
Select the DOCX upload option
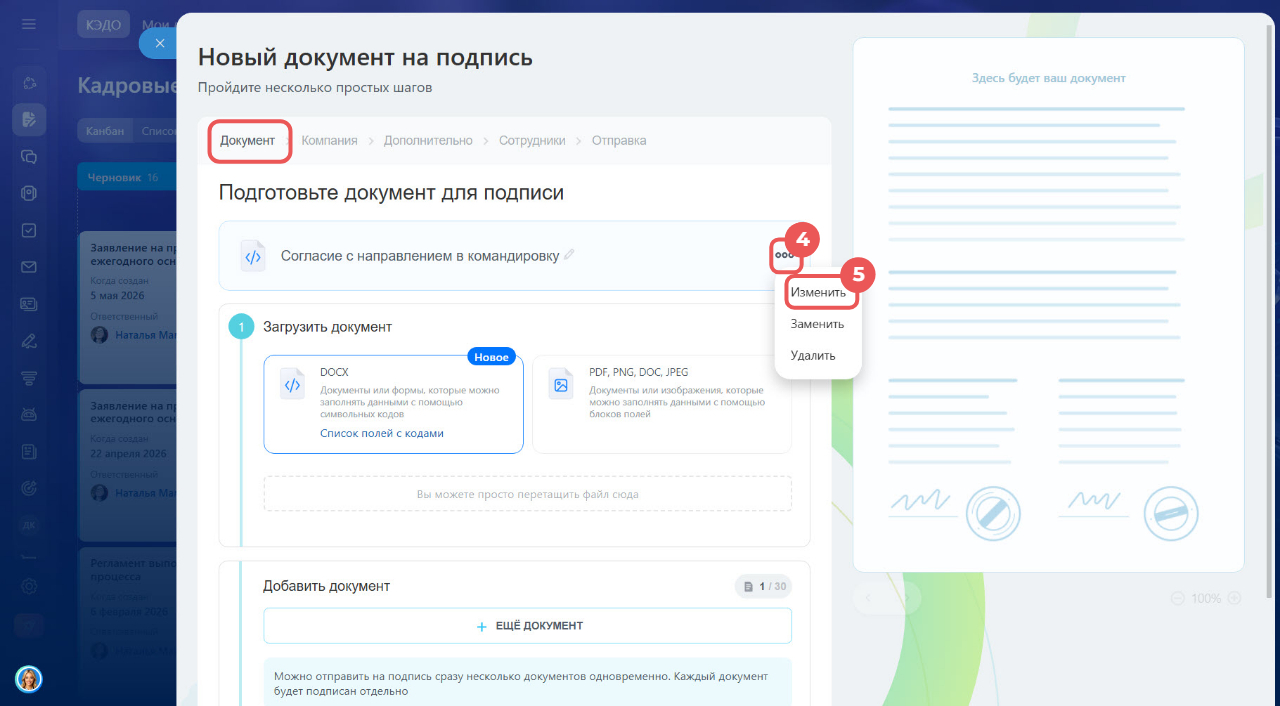(393, 404)
